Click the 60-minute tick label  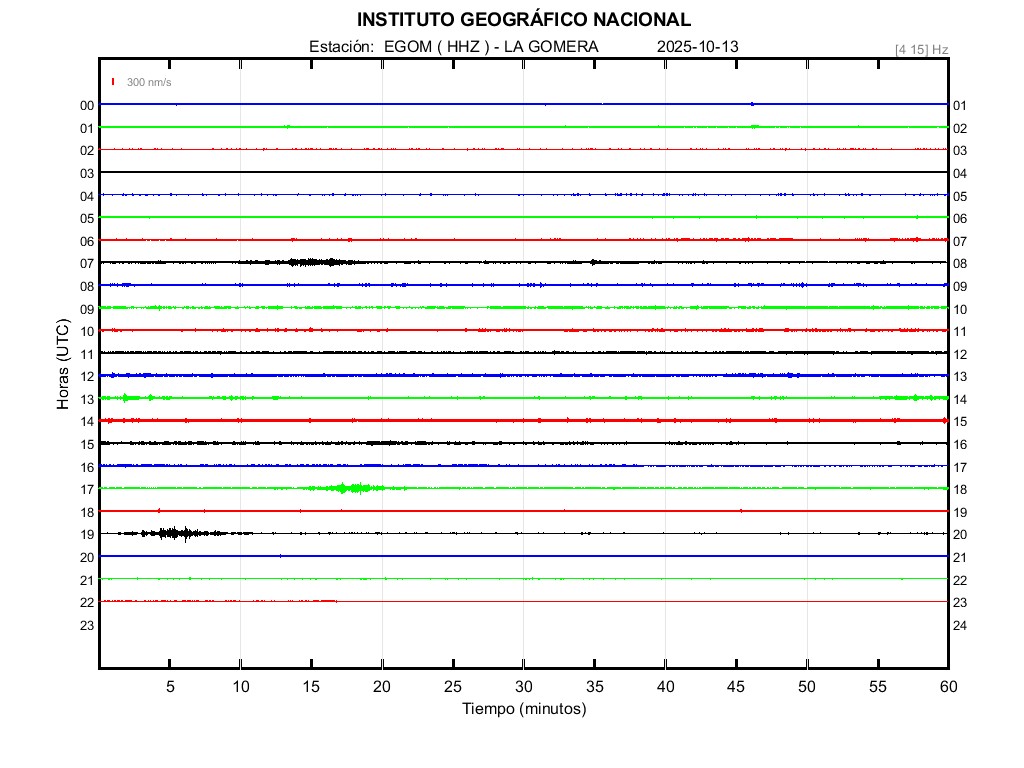click(947, 686)
